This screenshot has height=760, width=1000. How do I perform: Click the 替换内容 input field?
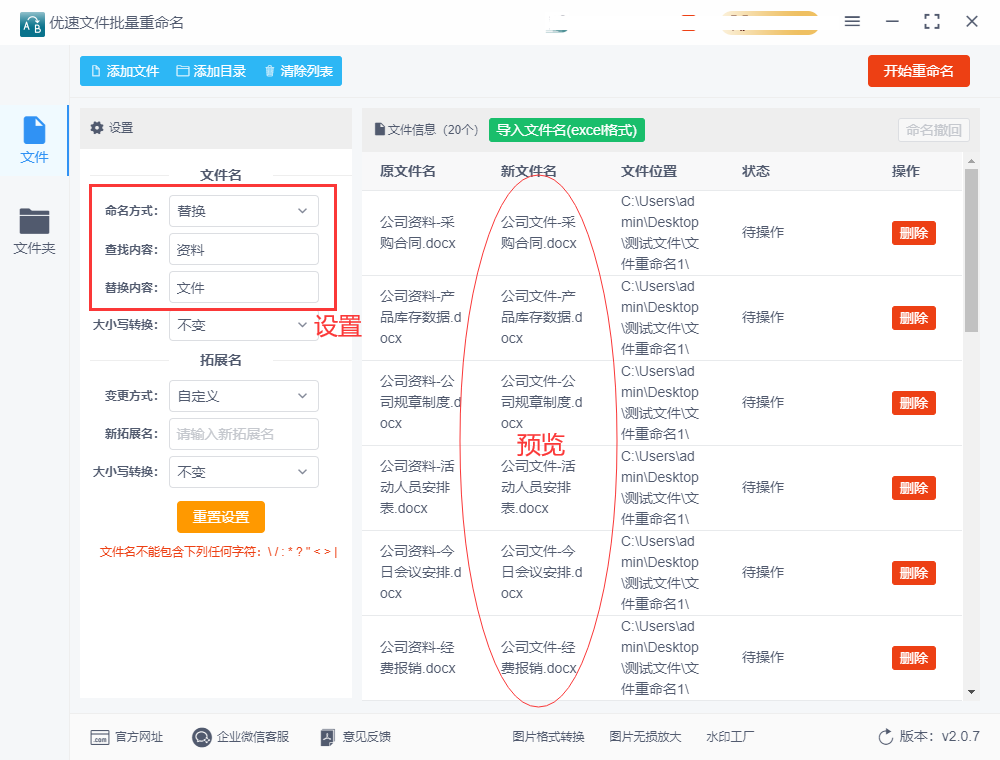pos(244,288)
